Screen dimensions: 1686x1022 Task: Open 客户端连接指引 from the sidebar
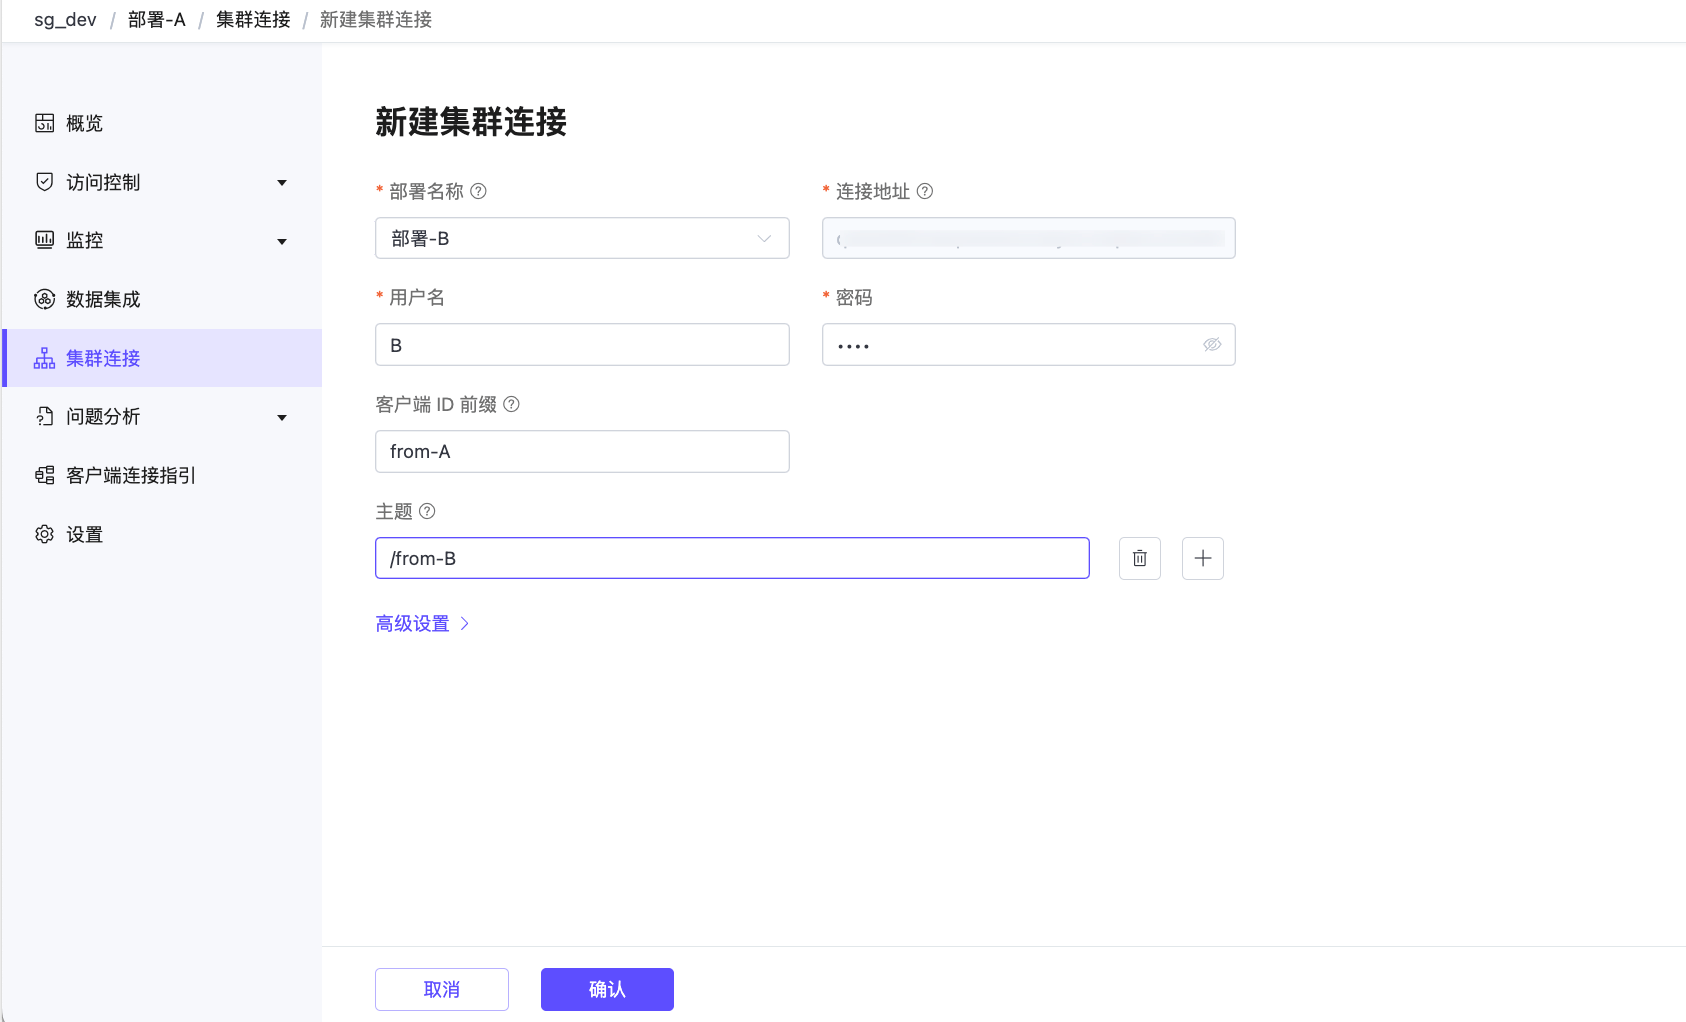coord(131,475)
